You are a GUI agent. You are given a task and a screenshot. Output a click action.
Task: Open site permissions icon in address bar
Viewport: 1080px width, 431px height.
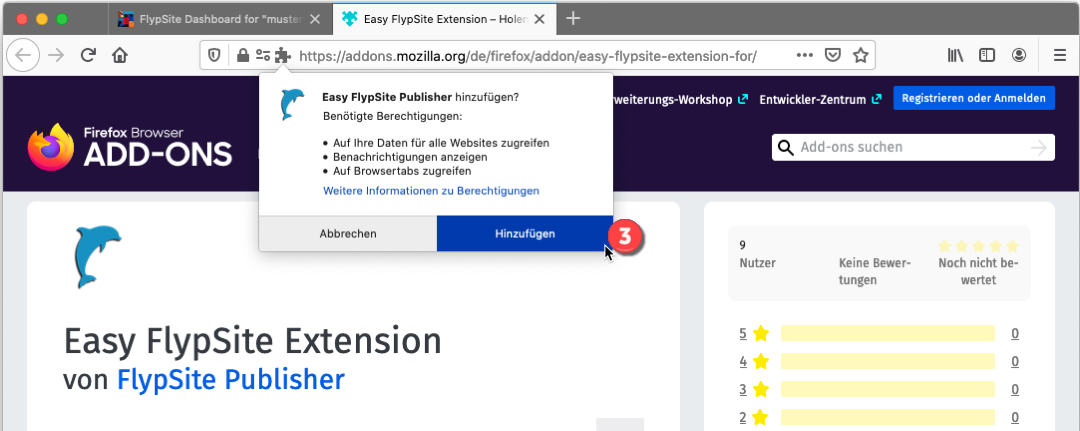tap(262, 55)
